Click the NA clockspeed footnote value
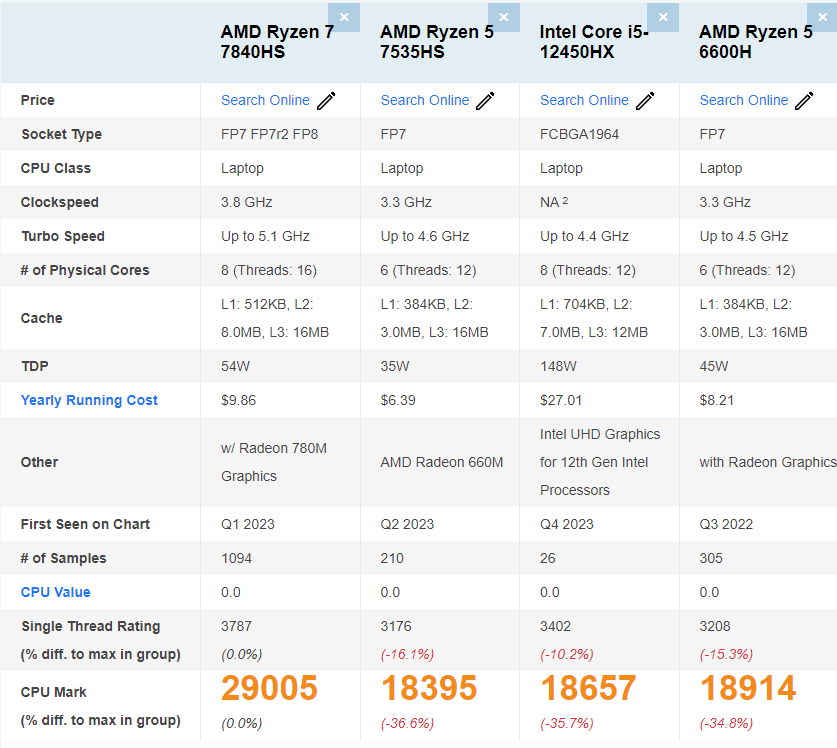This screenshot has width=837, height=748. [x=554, y=202]
